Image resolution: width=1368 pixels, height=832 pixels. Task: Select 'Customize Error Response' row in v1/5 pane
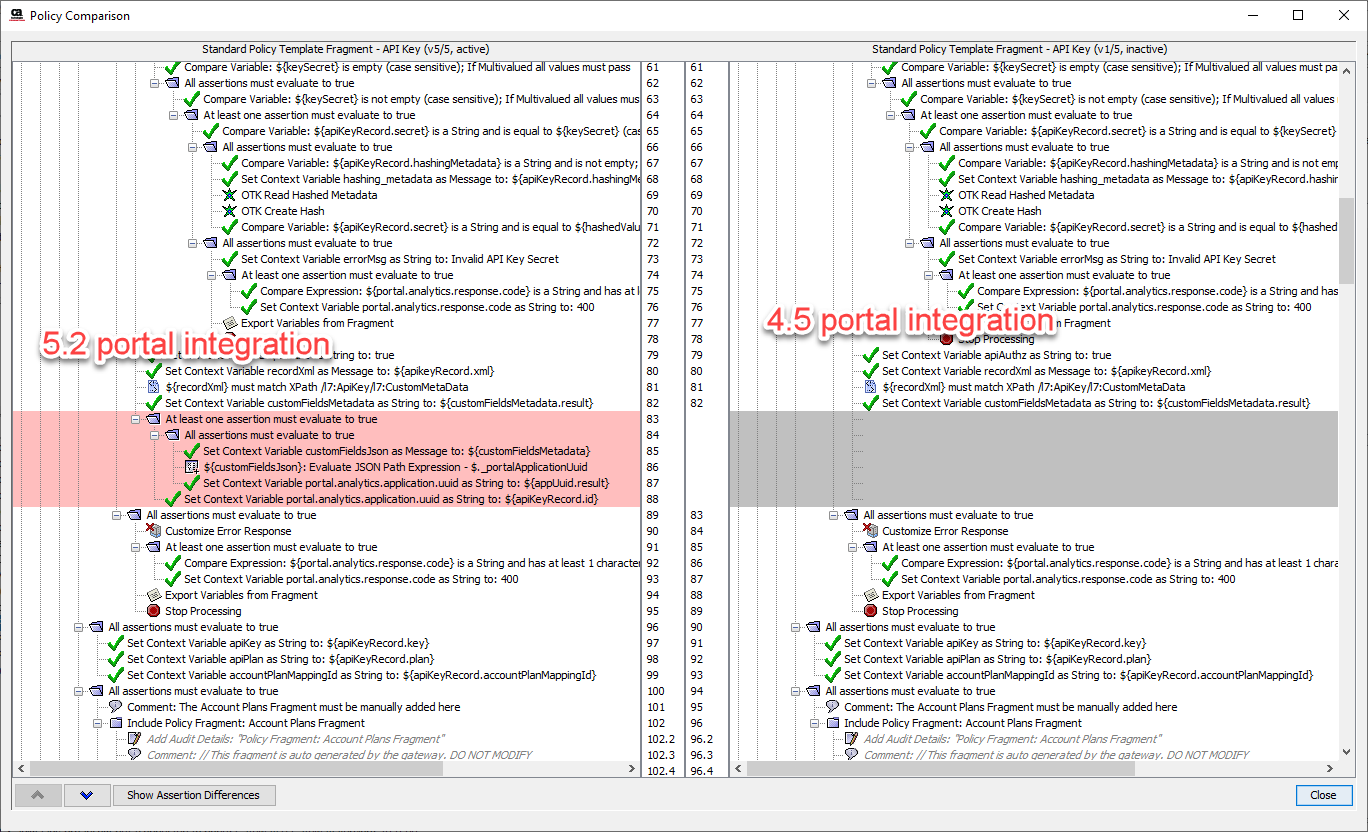coord(945,531)
